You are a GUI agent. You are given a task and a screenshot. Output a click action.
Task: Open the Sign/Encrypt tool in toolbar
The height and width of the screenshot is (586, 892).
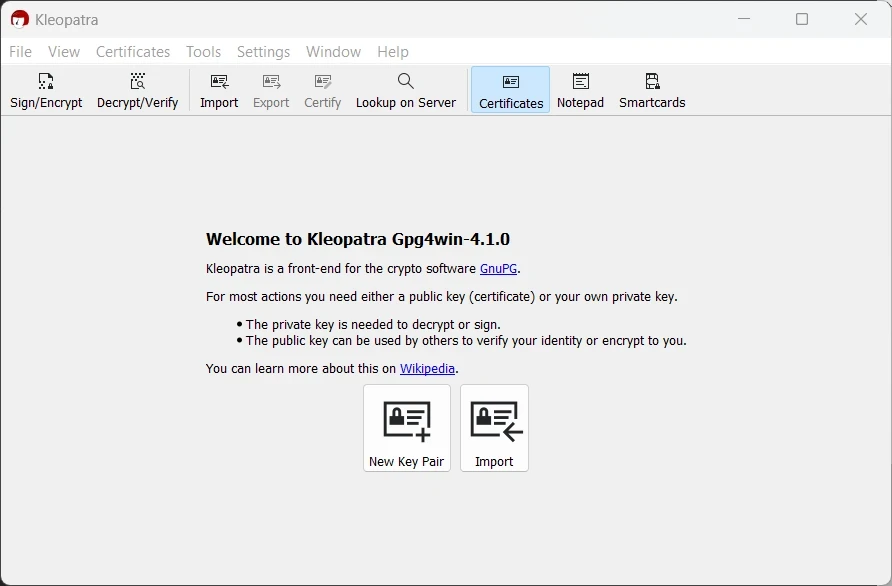point(46,90)
